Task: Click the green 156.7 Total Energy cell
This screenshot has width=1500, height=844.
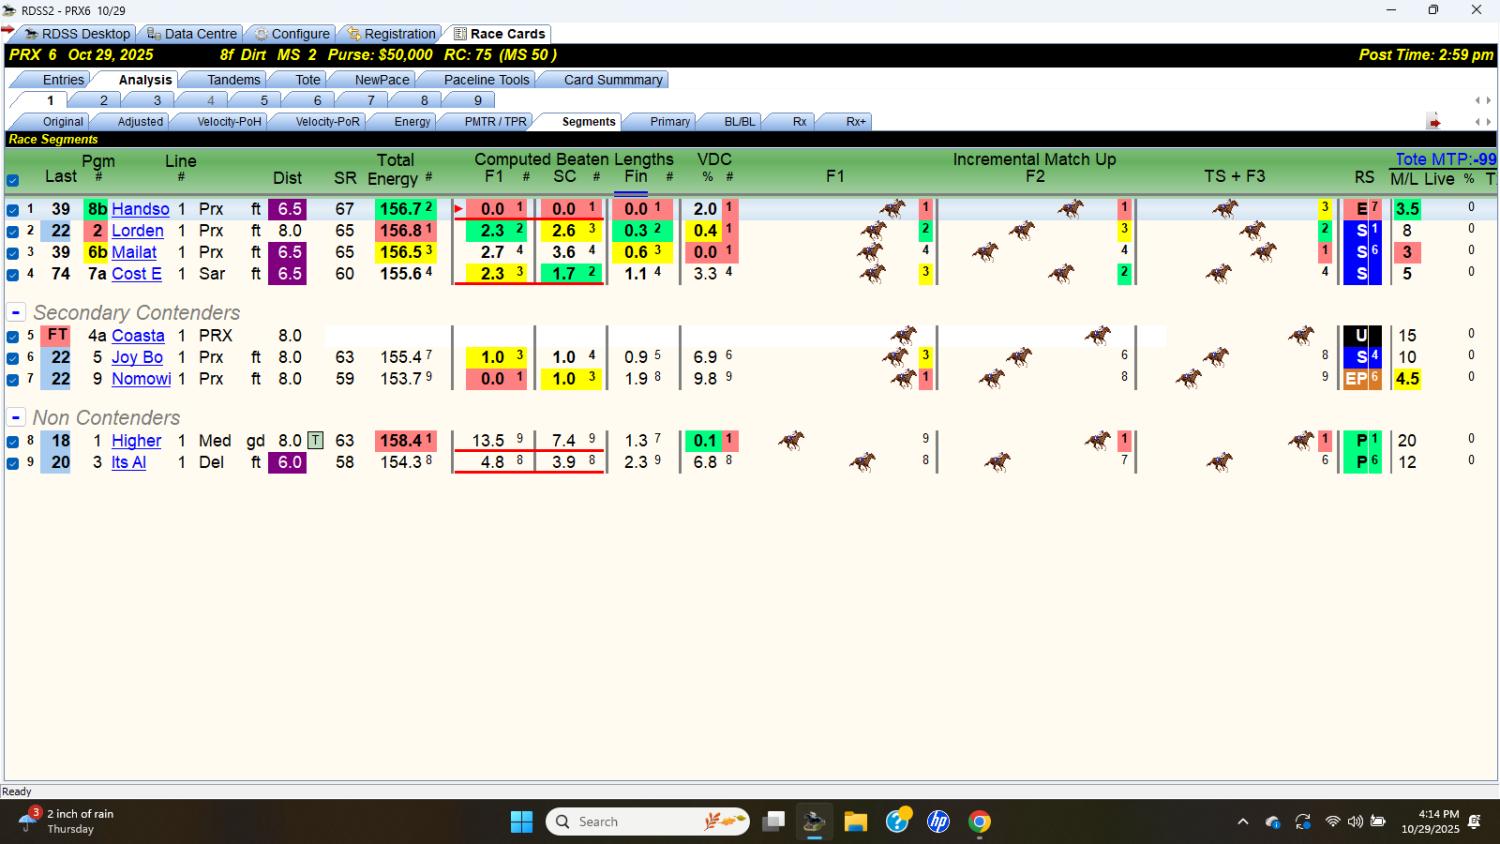Action: tap(405, 209)
